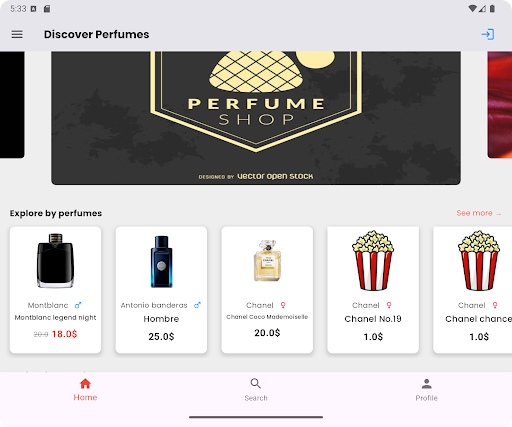Click male symbol beside Montblanc
Screen dimensions: 512x427
pos(78,305)
